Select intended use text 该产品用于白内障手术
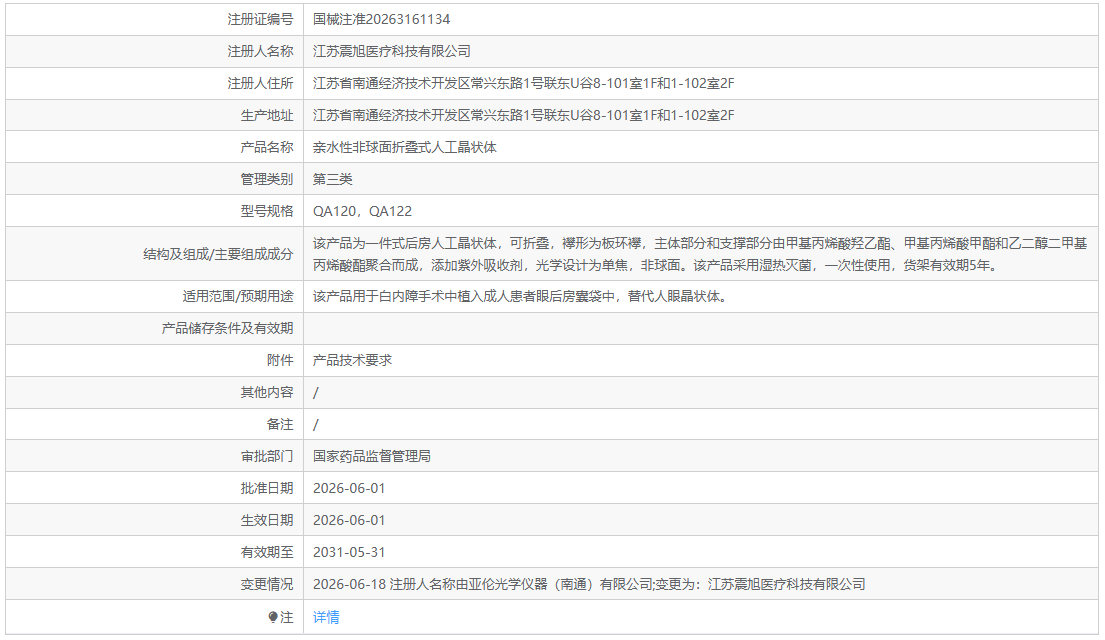Image resolution: width=1105 pixels, height=640 pixels. click(522, 296)
